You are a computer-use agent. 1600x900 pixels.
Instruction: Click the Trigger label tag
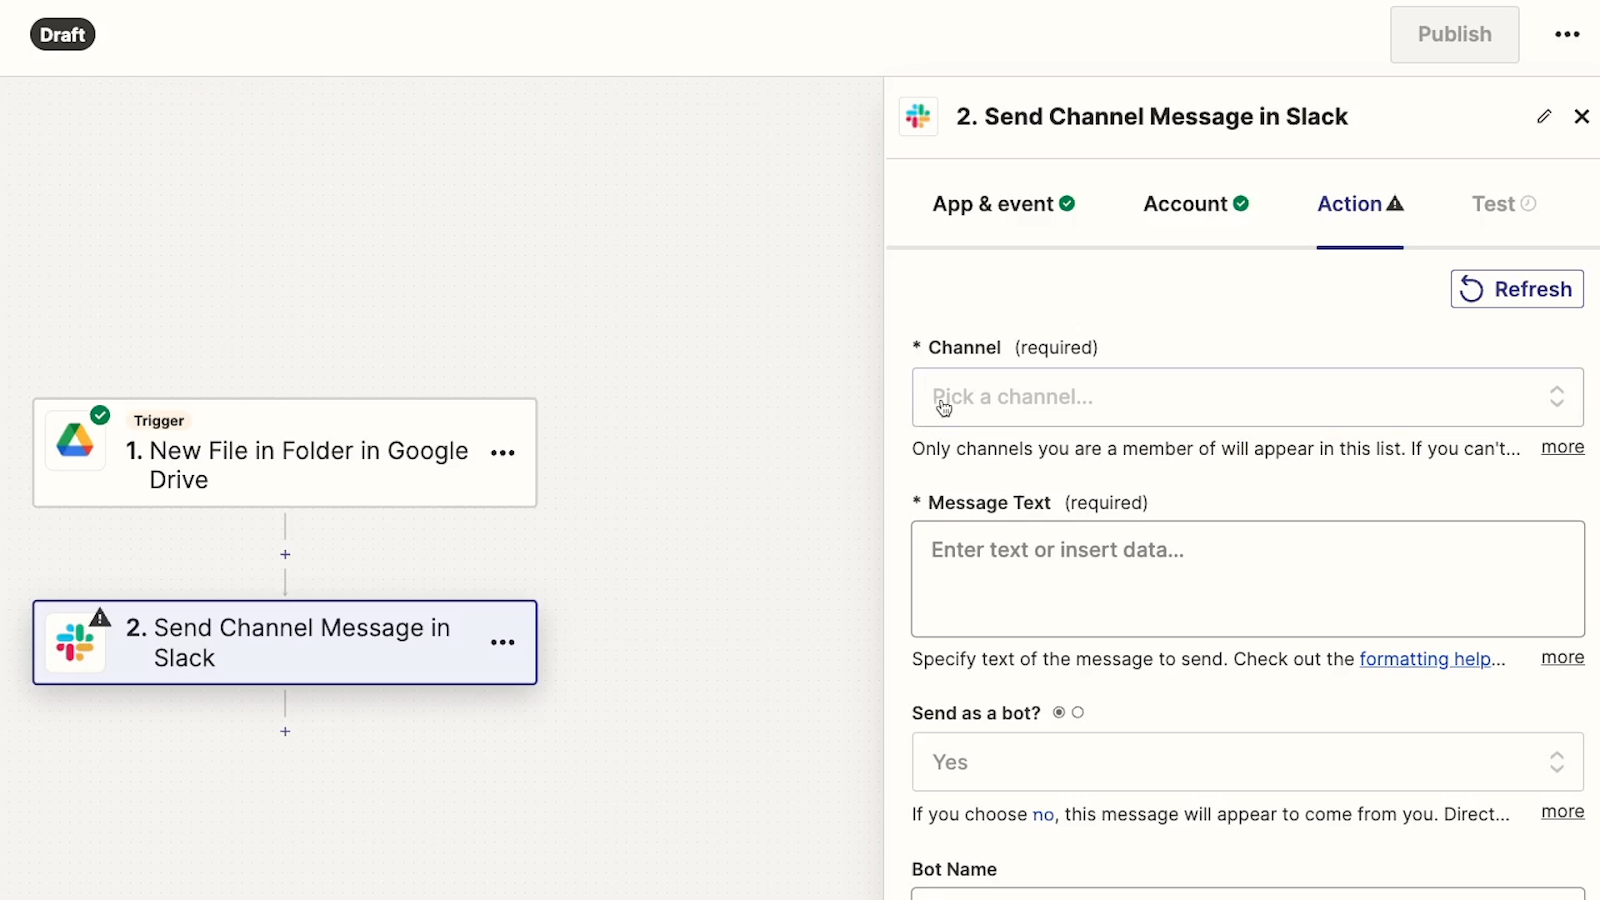coord(159,421)
